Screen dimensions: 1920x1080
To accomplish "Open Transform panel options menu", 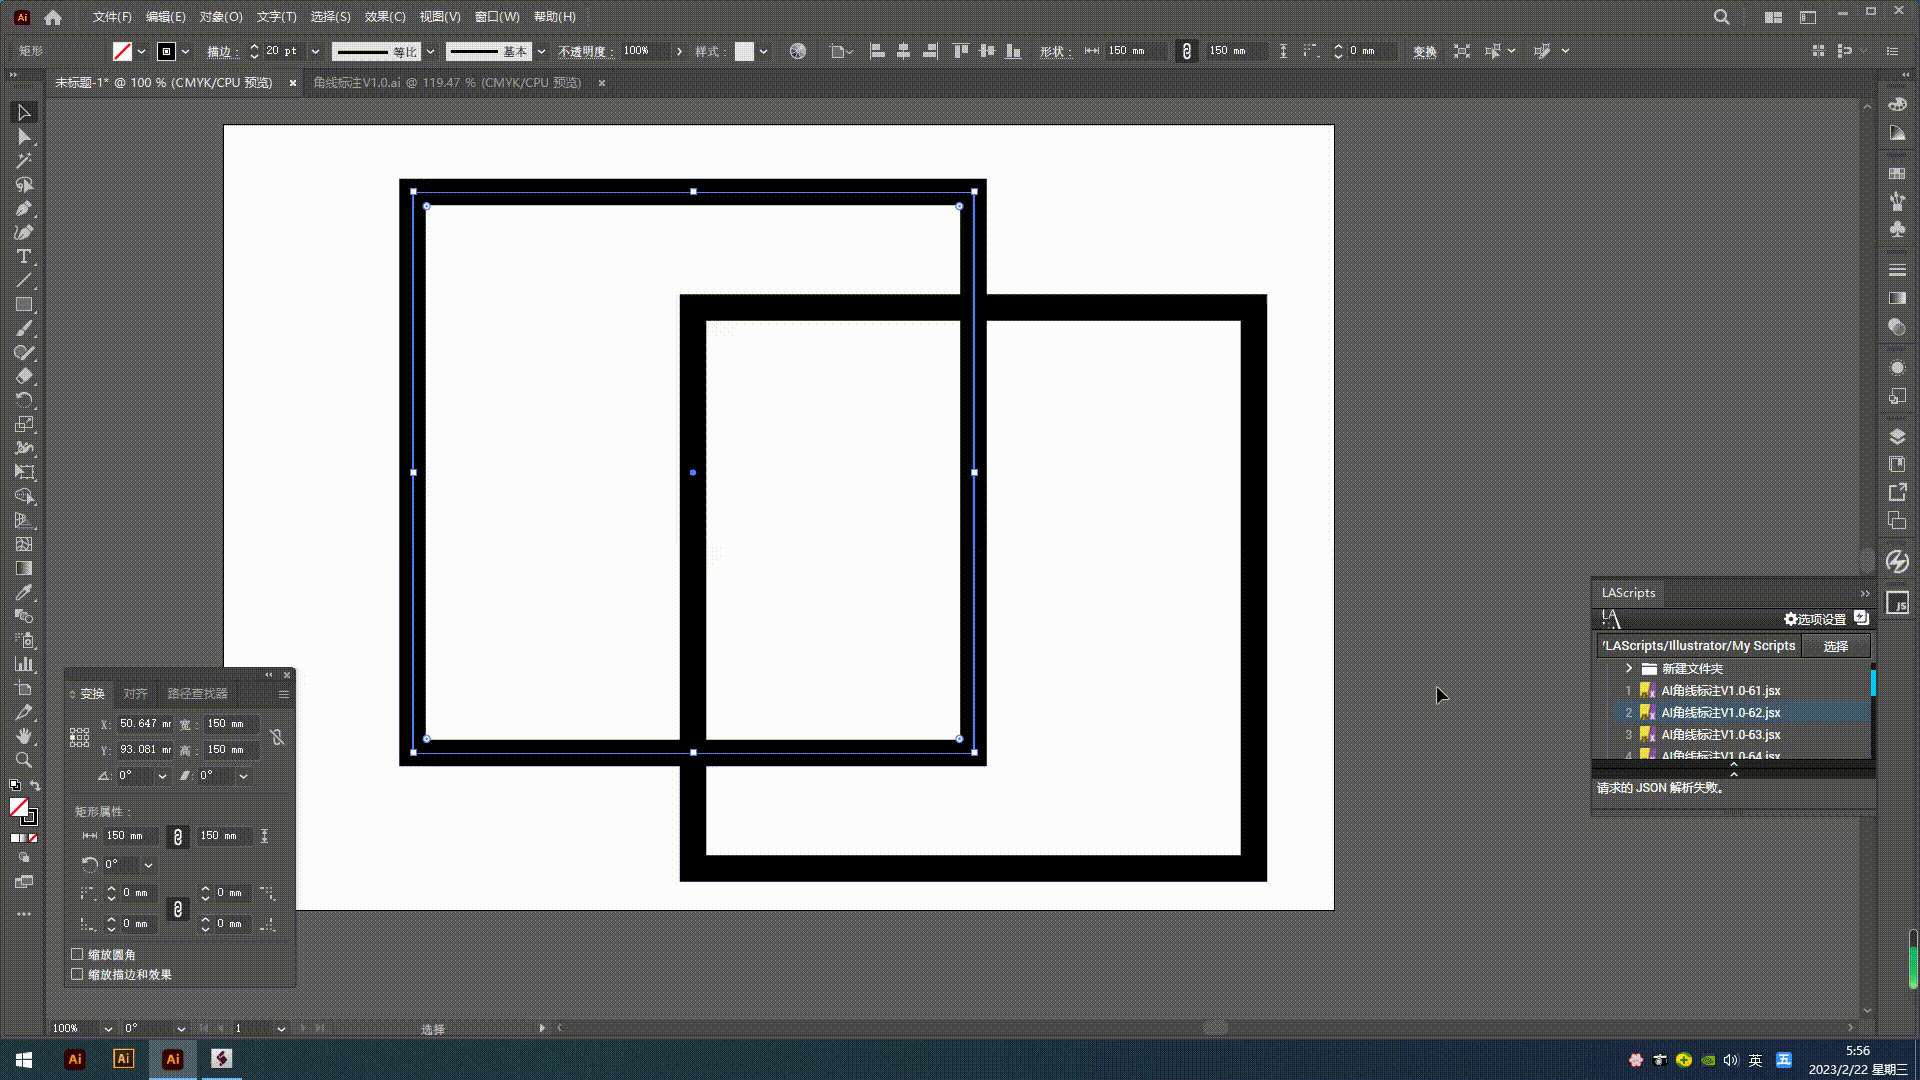I will tap(284, 694).
